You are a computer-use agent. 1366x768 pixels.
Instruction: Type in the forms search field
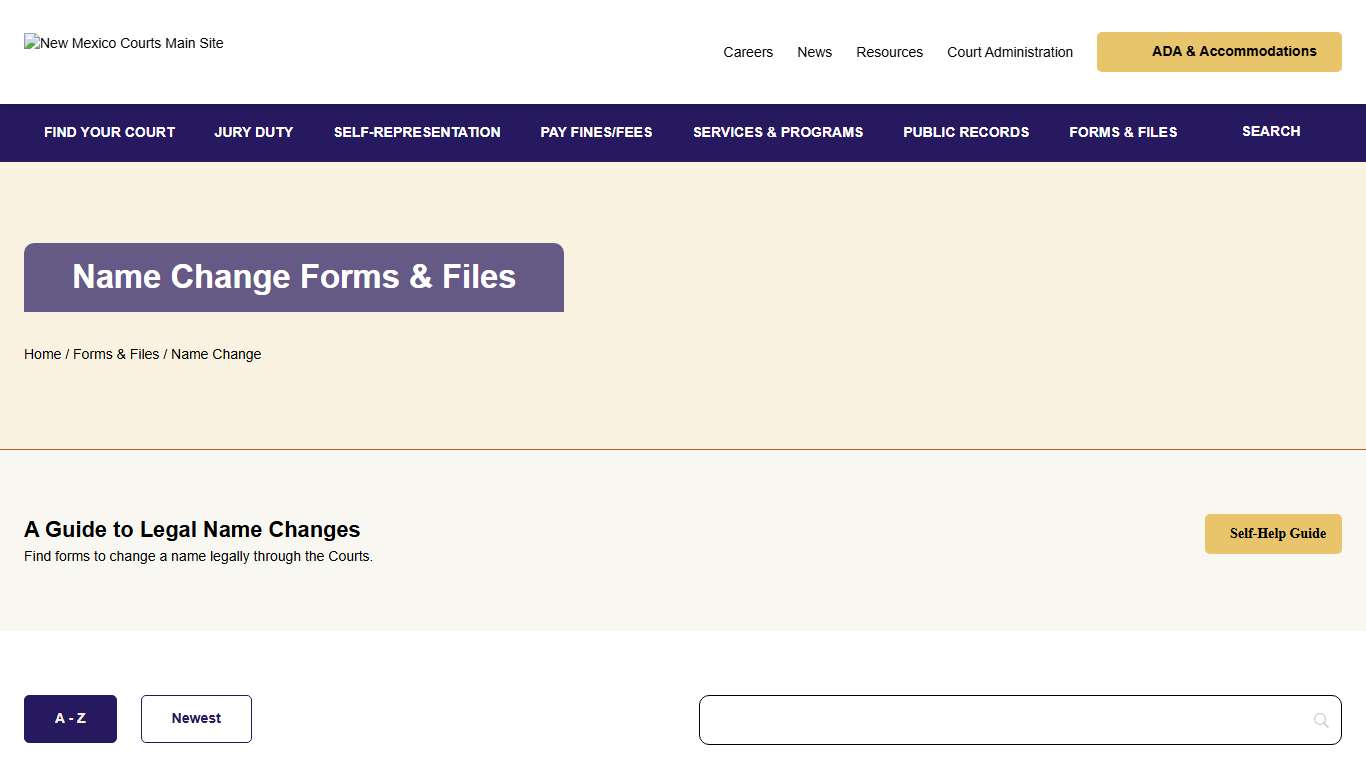click(x=1000, y=720)
